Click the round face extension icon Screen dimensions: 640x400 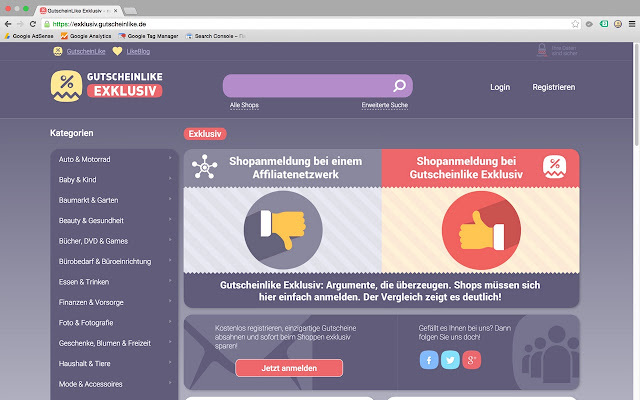618,24
